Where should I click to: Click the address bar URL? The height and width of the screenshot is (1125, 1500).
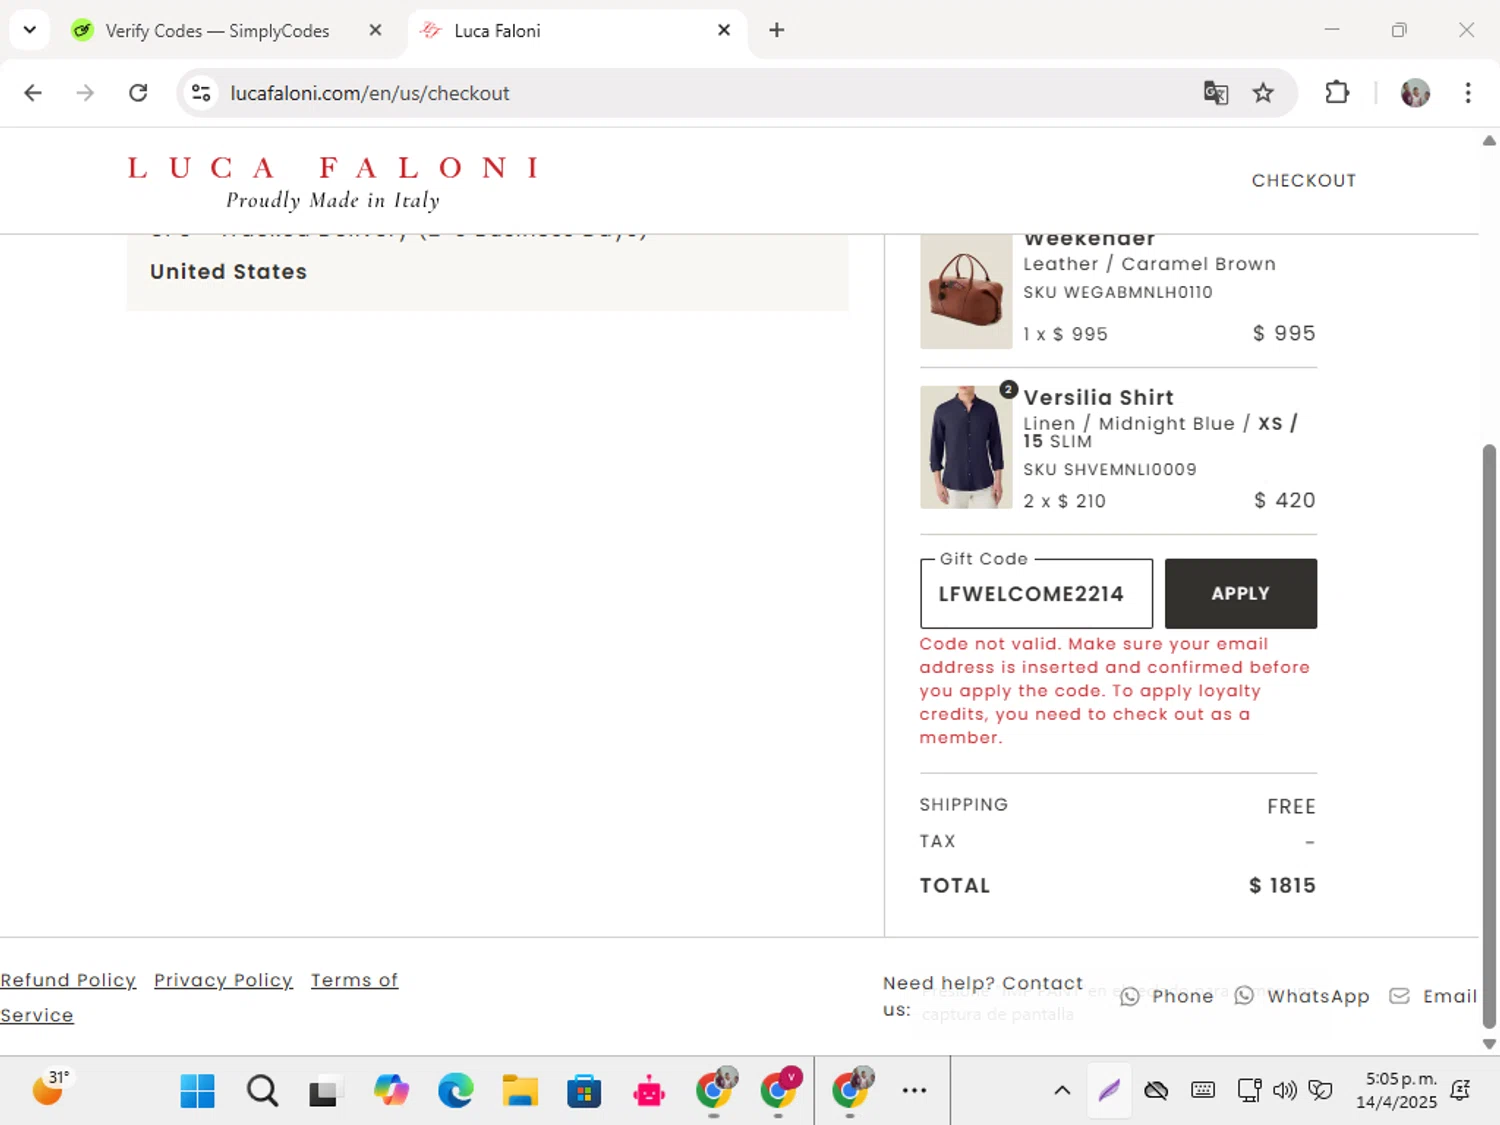[370, 93]
